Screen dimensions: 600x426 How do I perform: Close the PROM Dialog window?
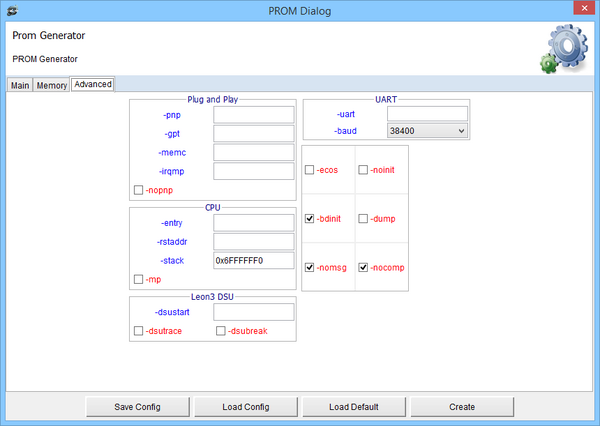coord(584,8)
